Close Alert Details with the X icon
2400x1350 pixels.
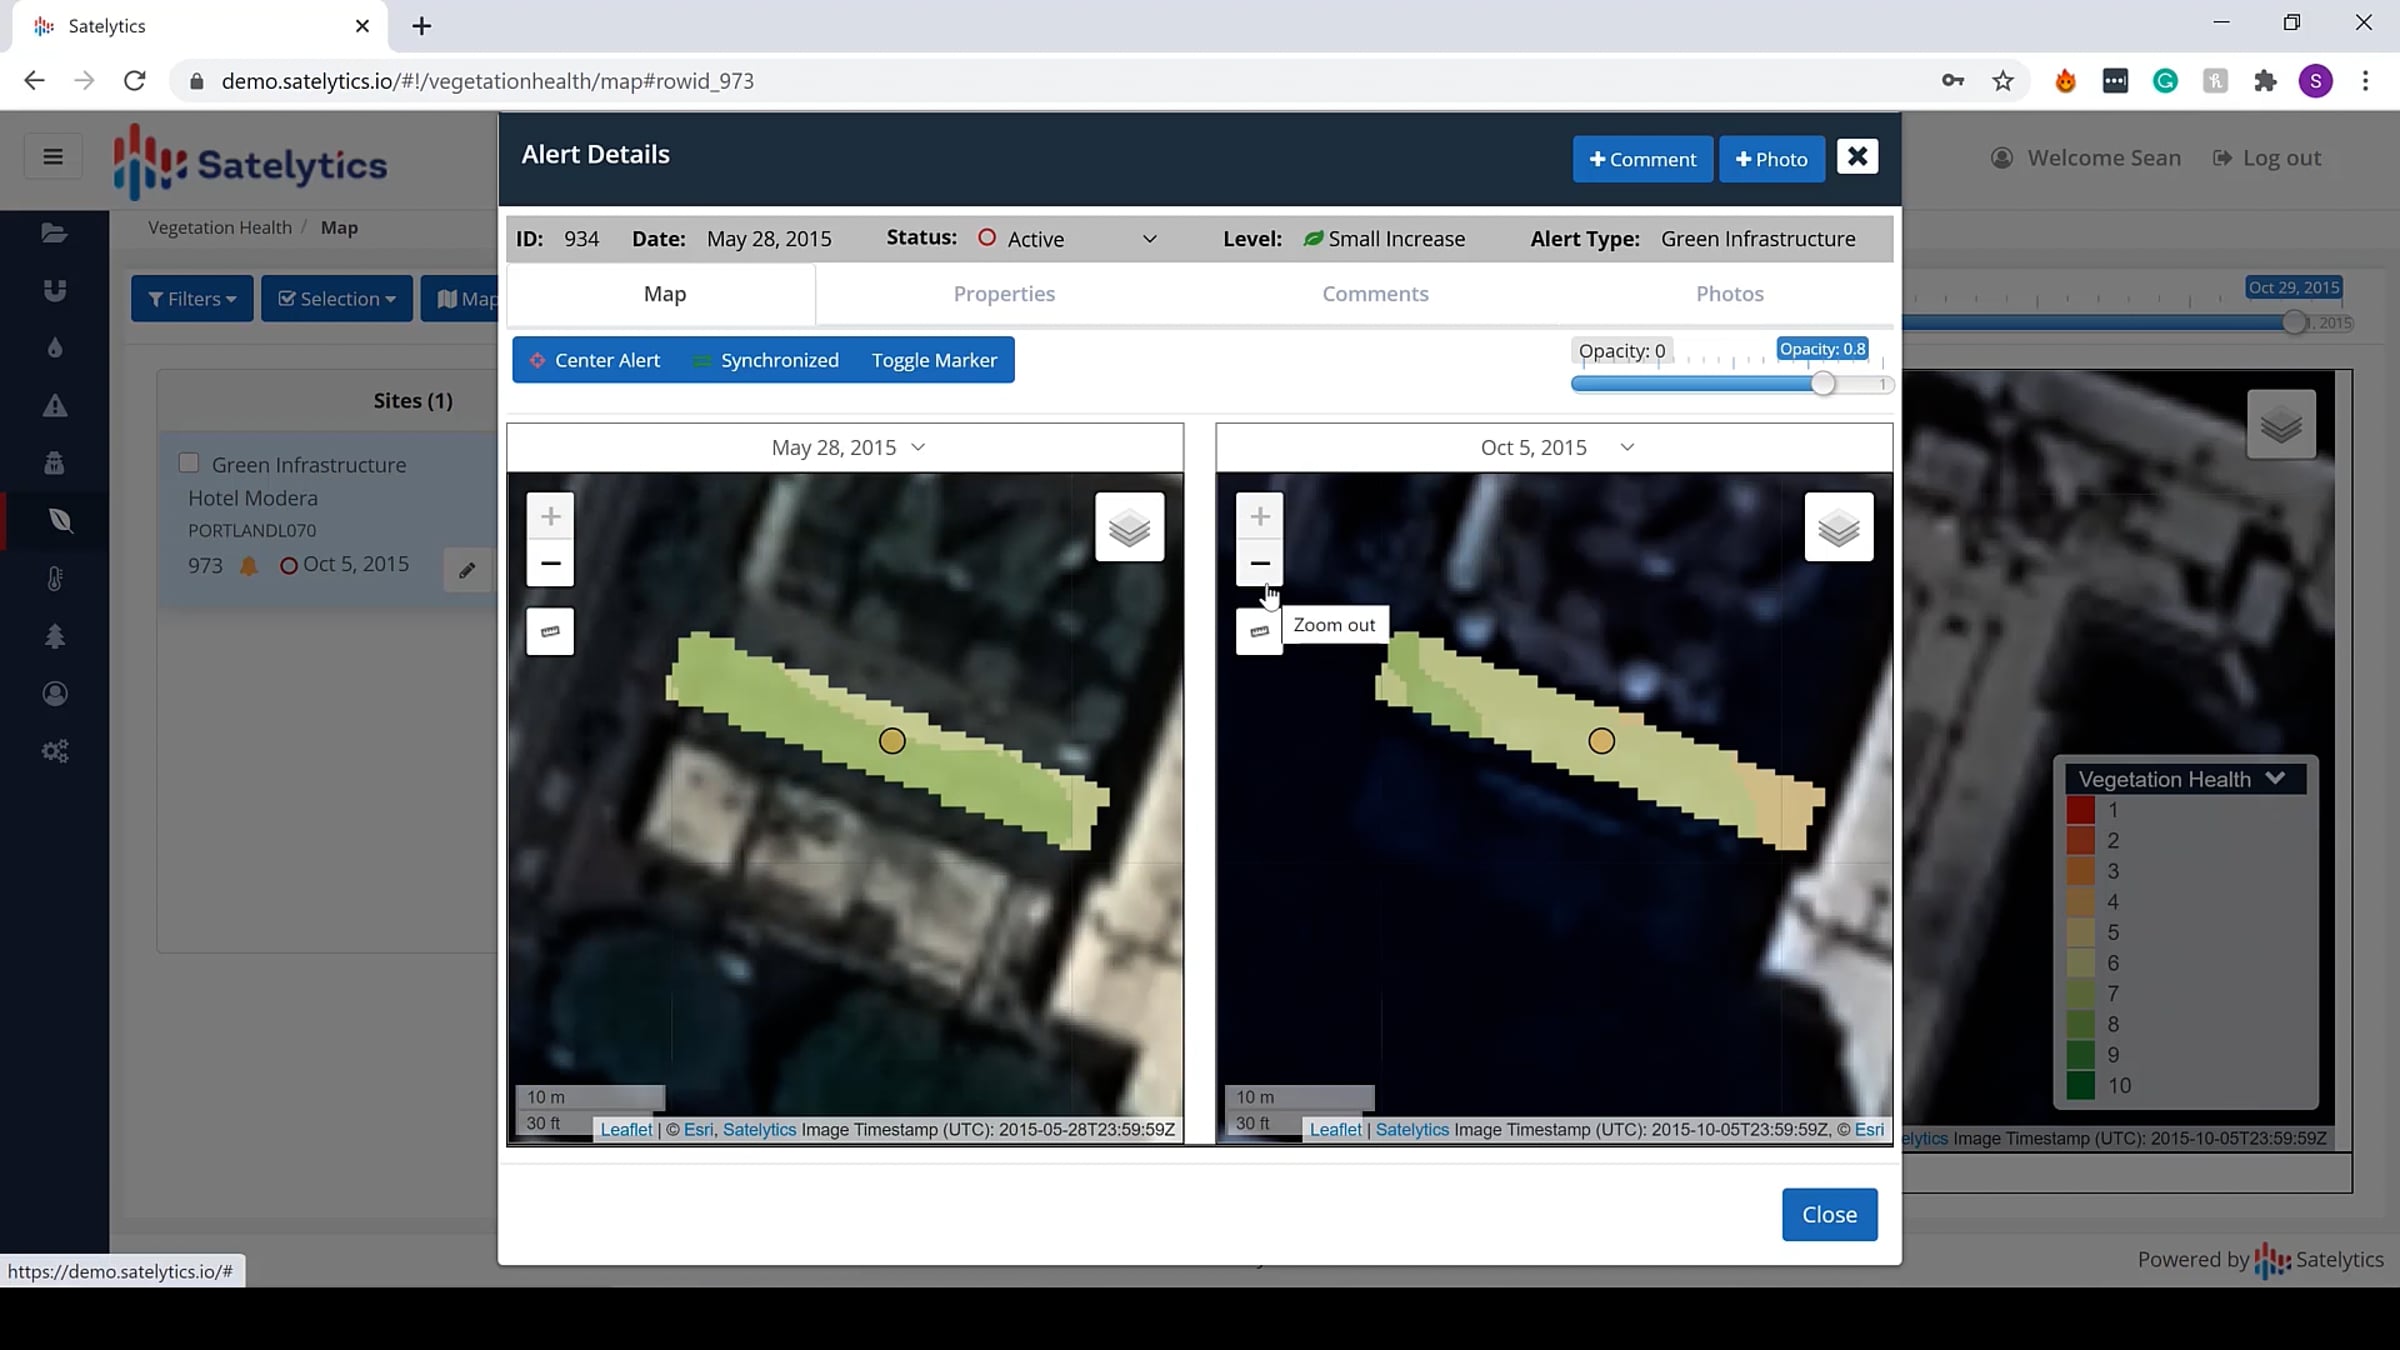1857,157
